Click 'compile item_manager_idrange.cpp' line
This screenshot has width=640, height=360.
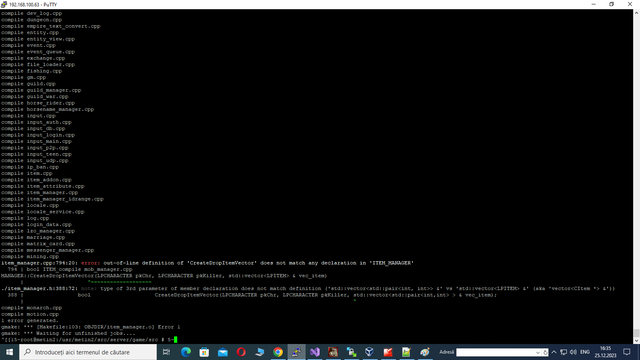click(52, 199)
